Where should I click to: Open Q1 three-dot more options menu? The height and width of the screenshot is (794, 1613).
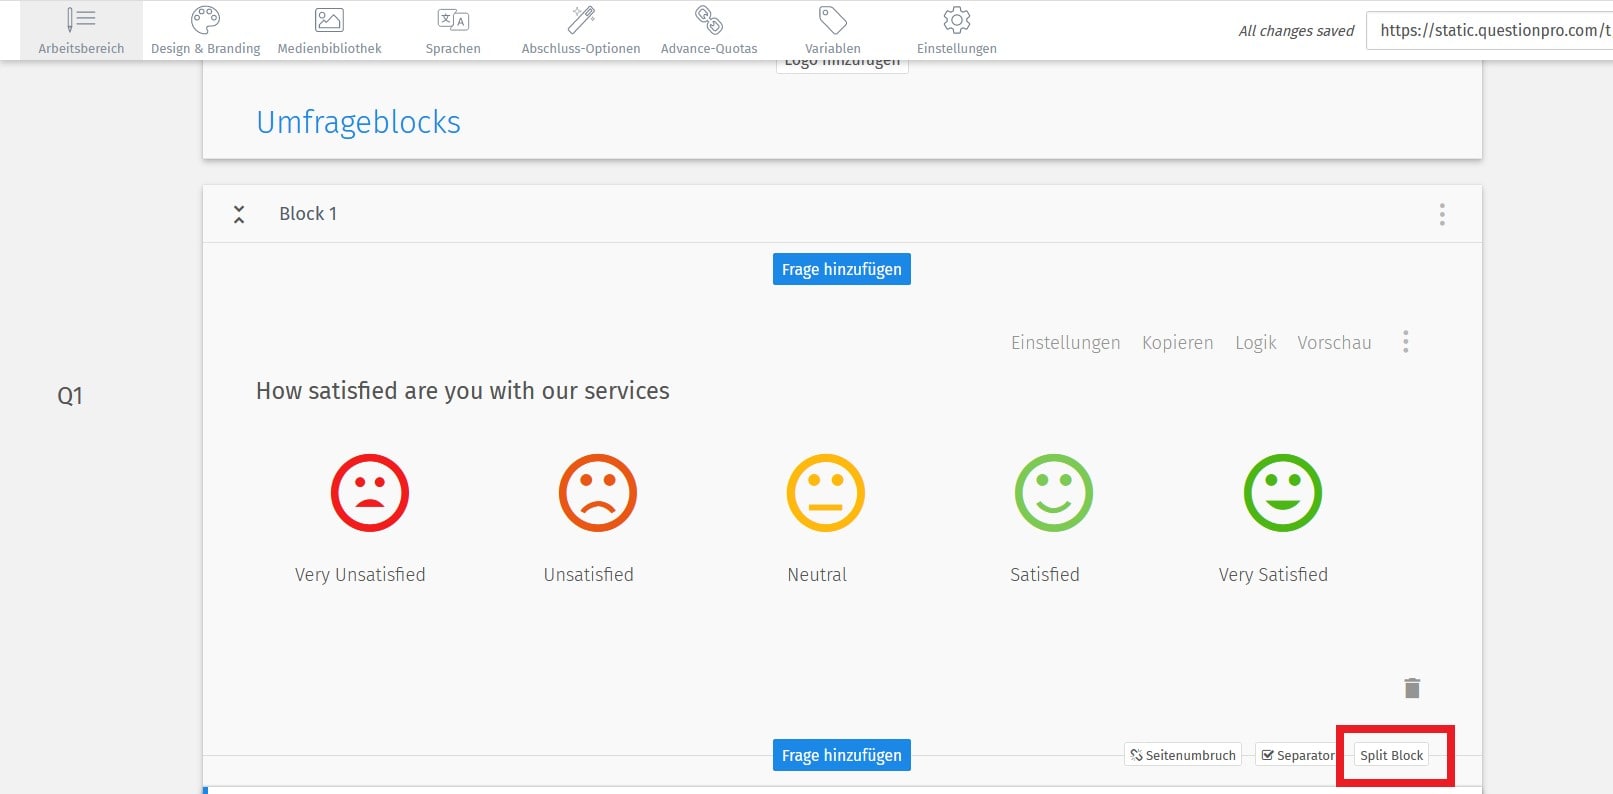[1406, 342]
